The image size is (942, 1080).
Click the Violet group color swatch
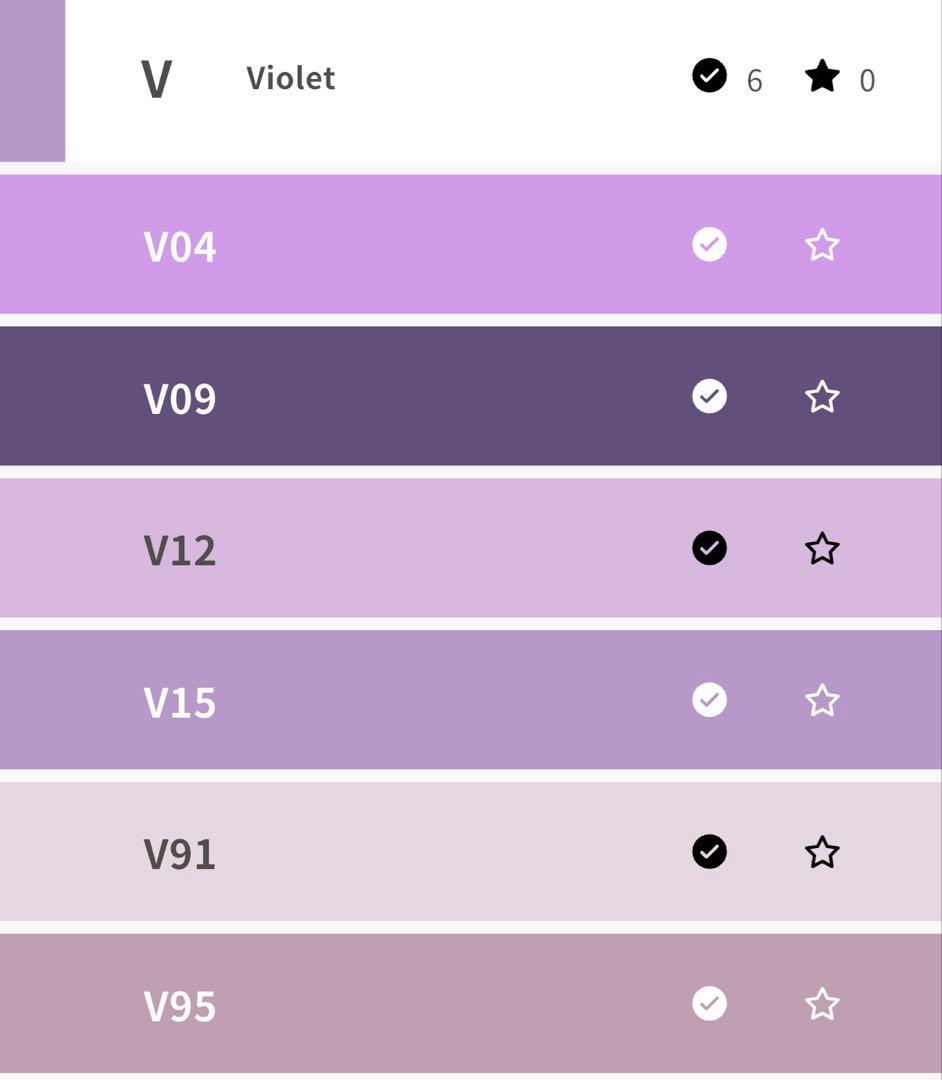[32, 80]
